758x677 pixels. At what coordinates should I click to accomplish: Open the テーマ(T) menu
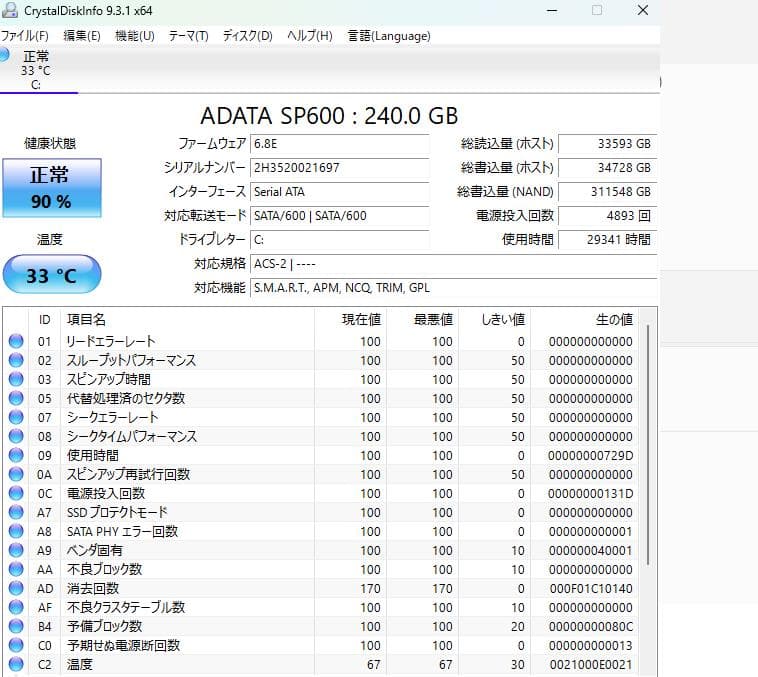[188, 36]
